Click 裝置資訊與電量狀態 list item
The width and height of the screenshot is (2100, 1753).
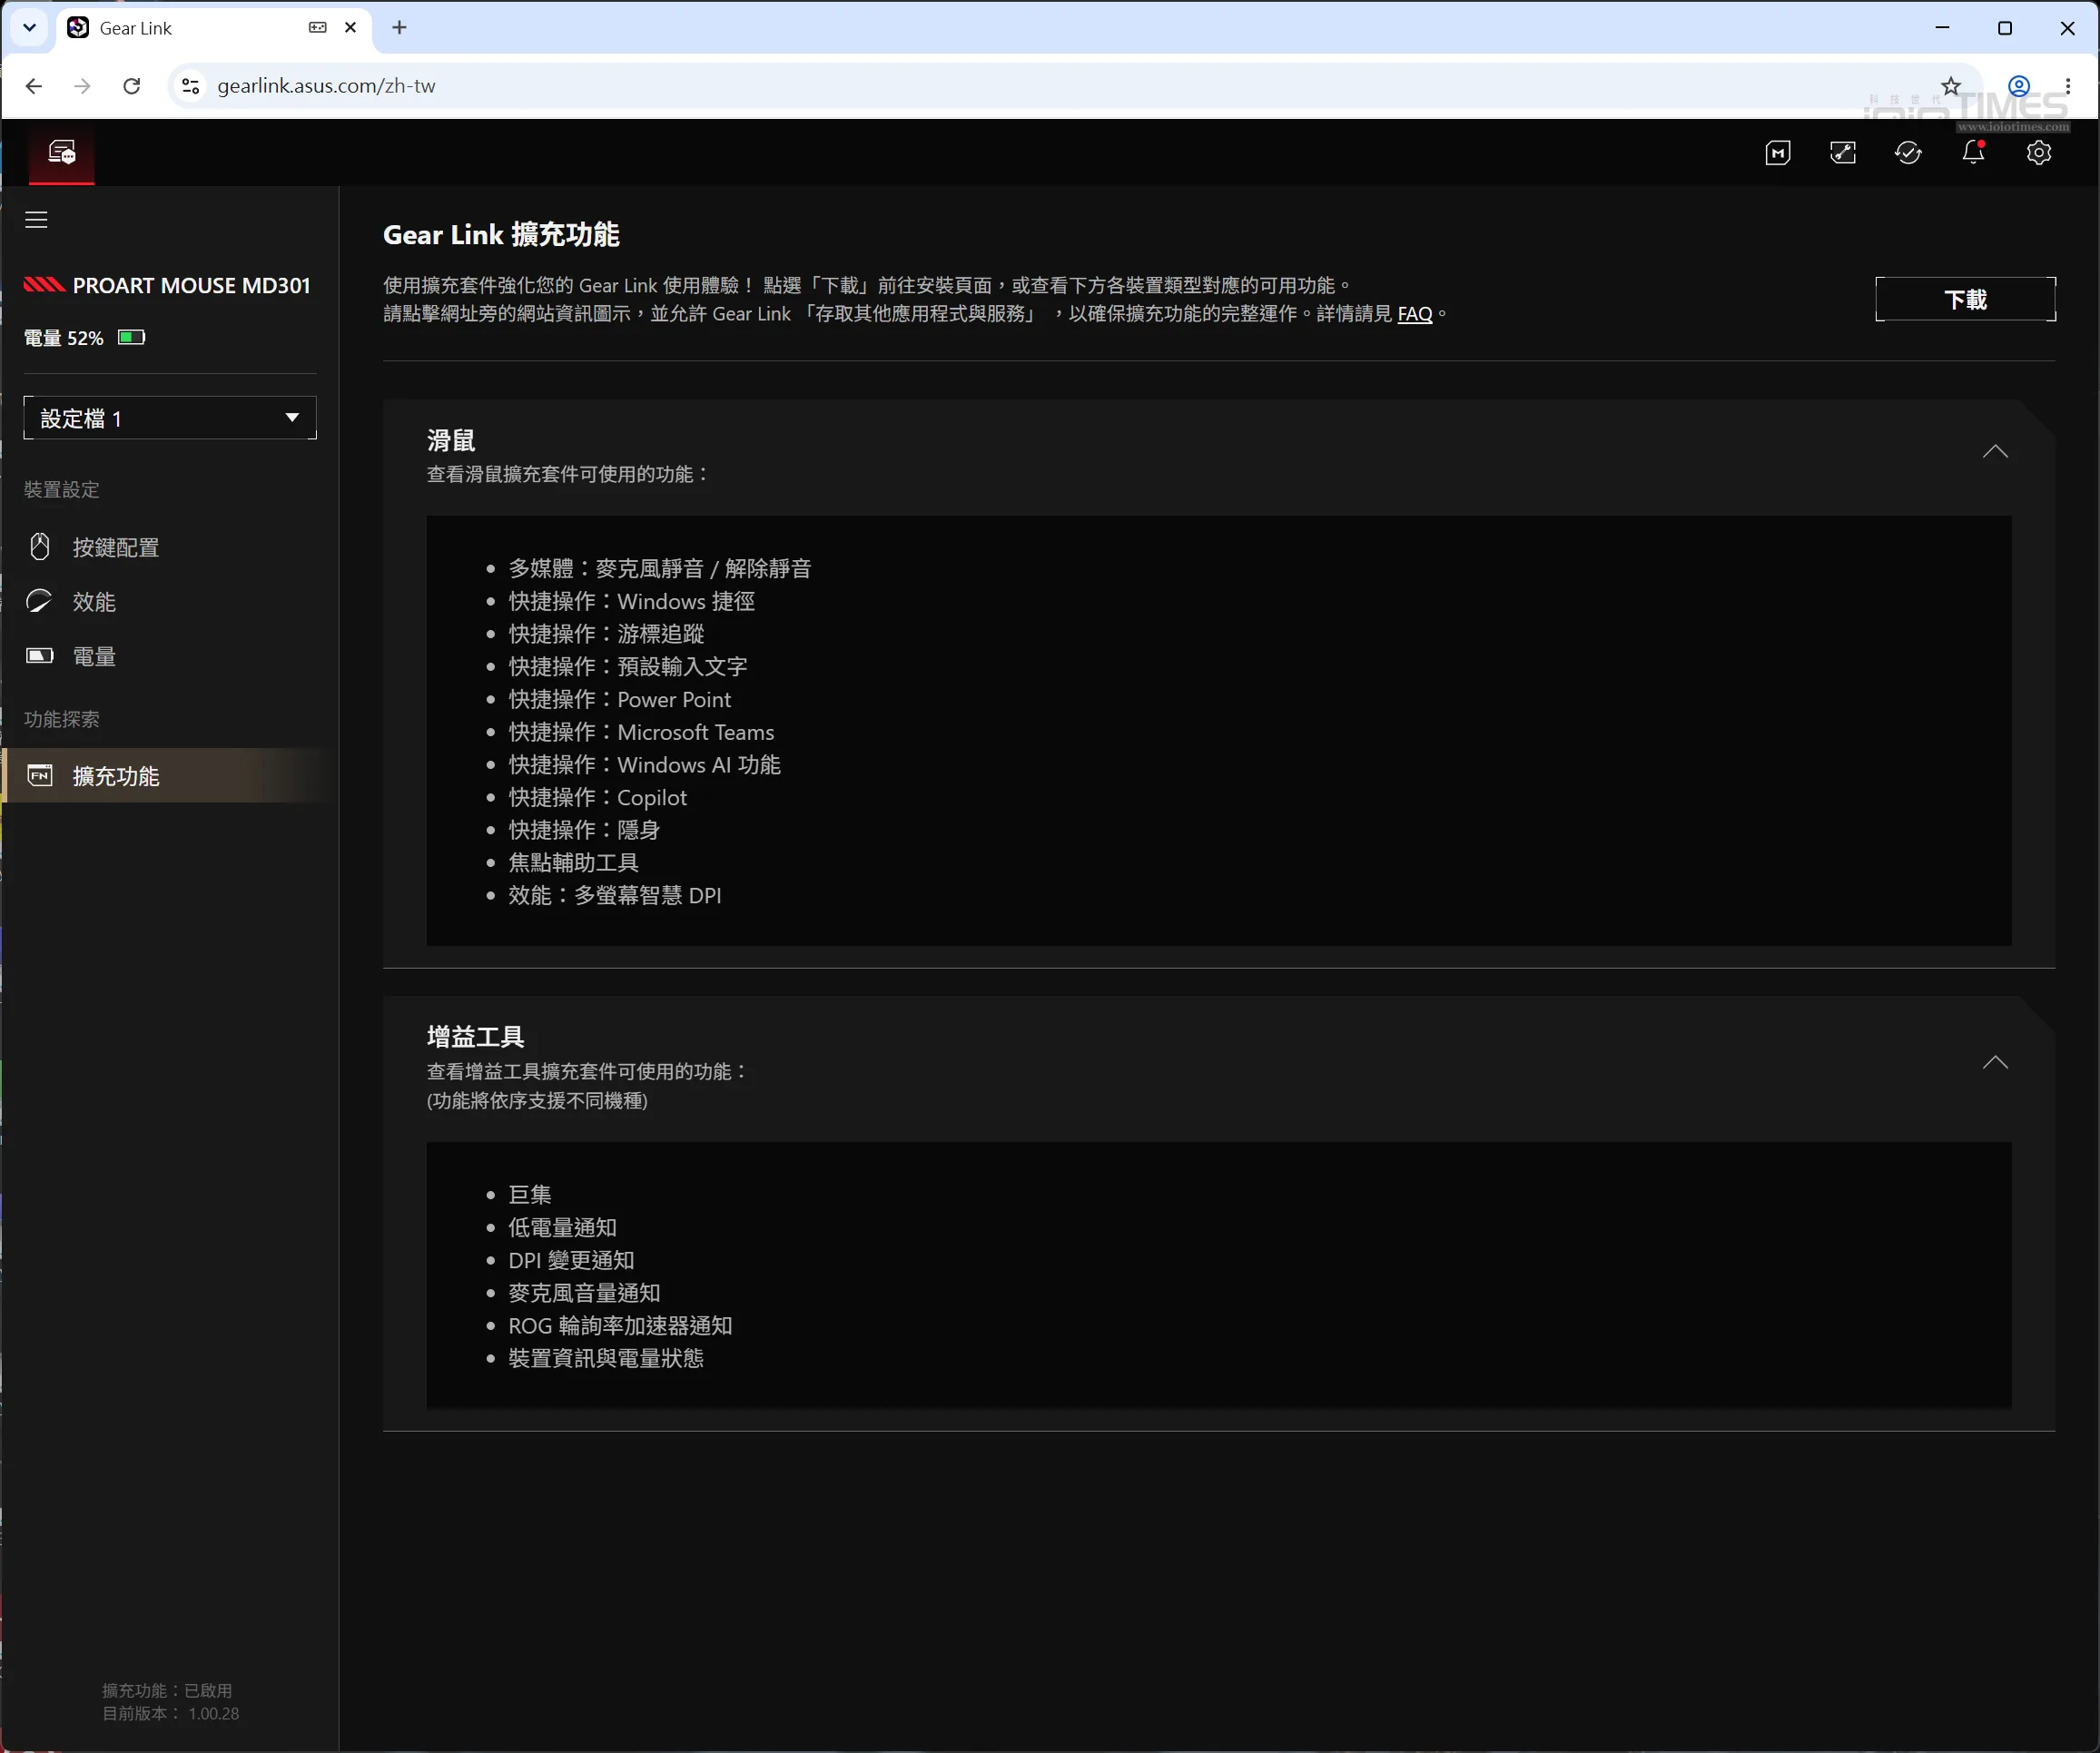606,1359
